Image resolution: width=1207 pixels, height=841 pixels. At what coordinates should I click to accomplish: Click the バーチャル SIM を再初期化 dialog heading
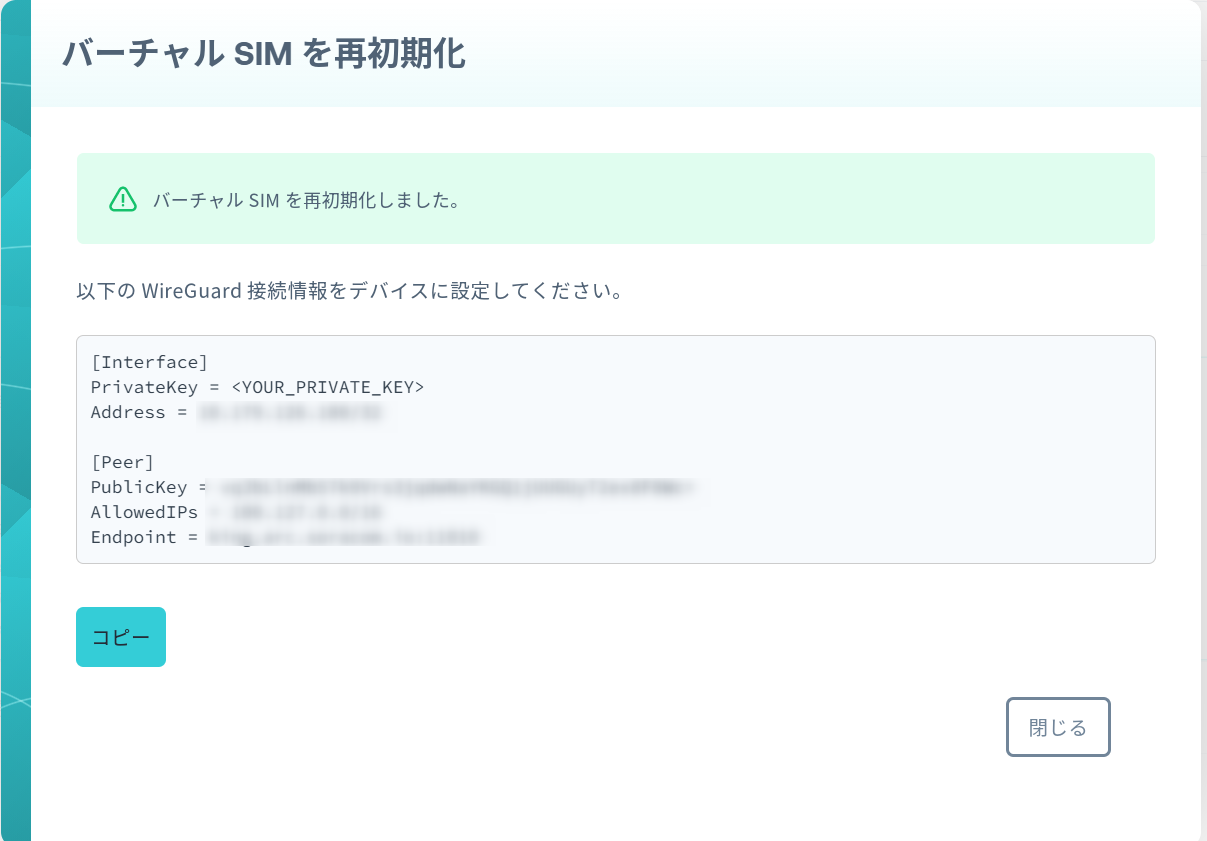pos(264,54)
